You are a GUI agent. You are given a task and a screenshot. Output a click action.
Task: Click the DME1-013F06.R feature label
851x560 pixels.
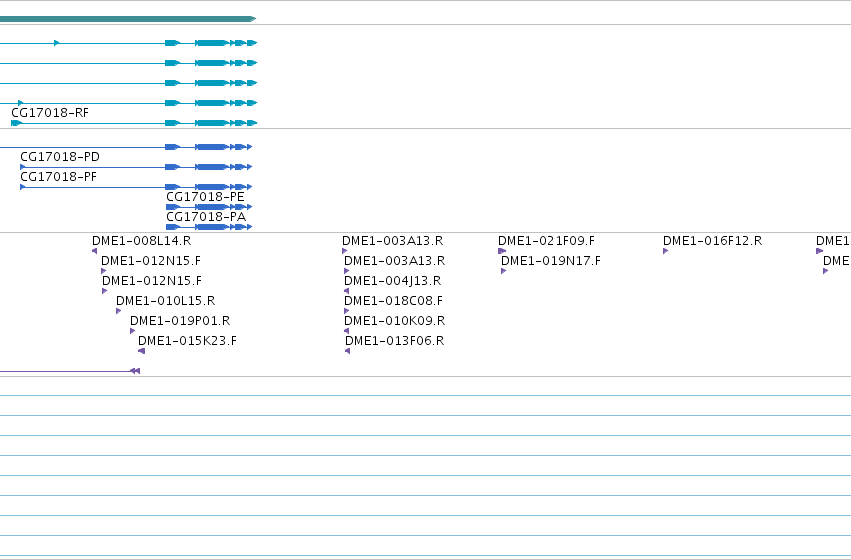coord(395,341)
